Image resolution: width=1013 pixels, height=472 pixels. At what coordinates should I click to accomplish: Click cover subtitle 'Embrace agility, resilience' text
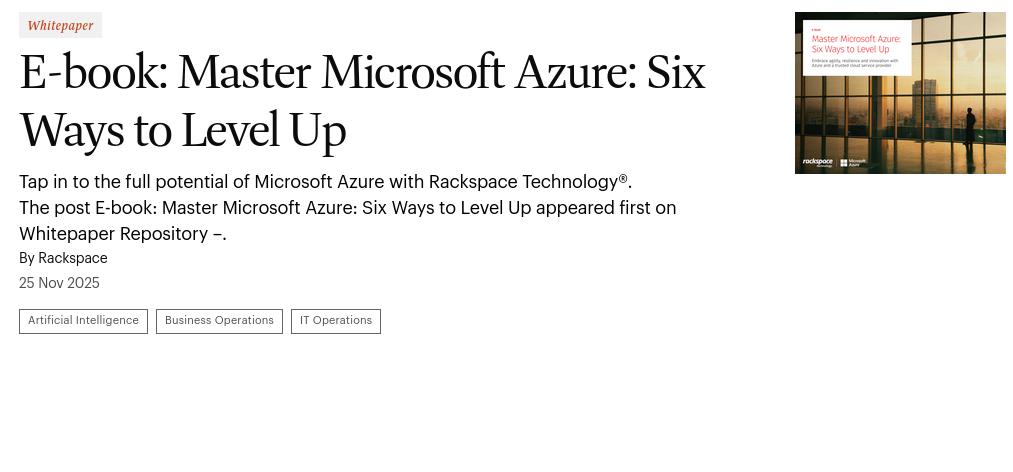tap(855, 64)
